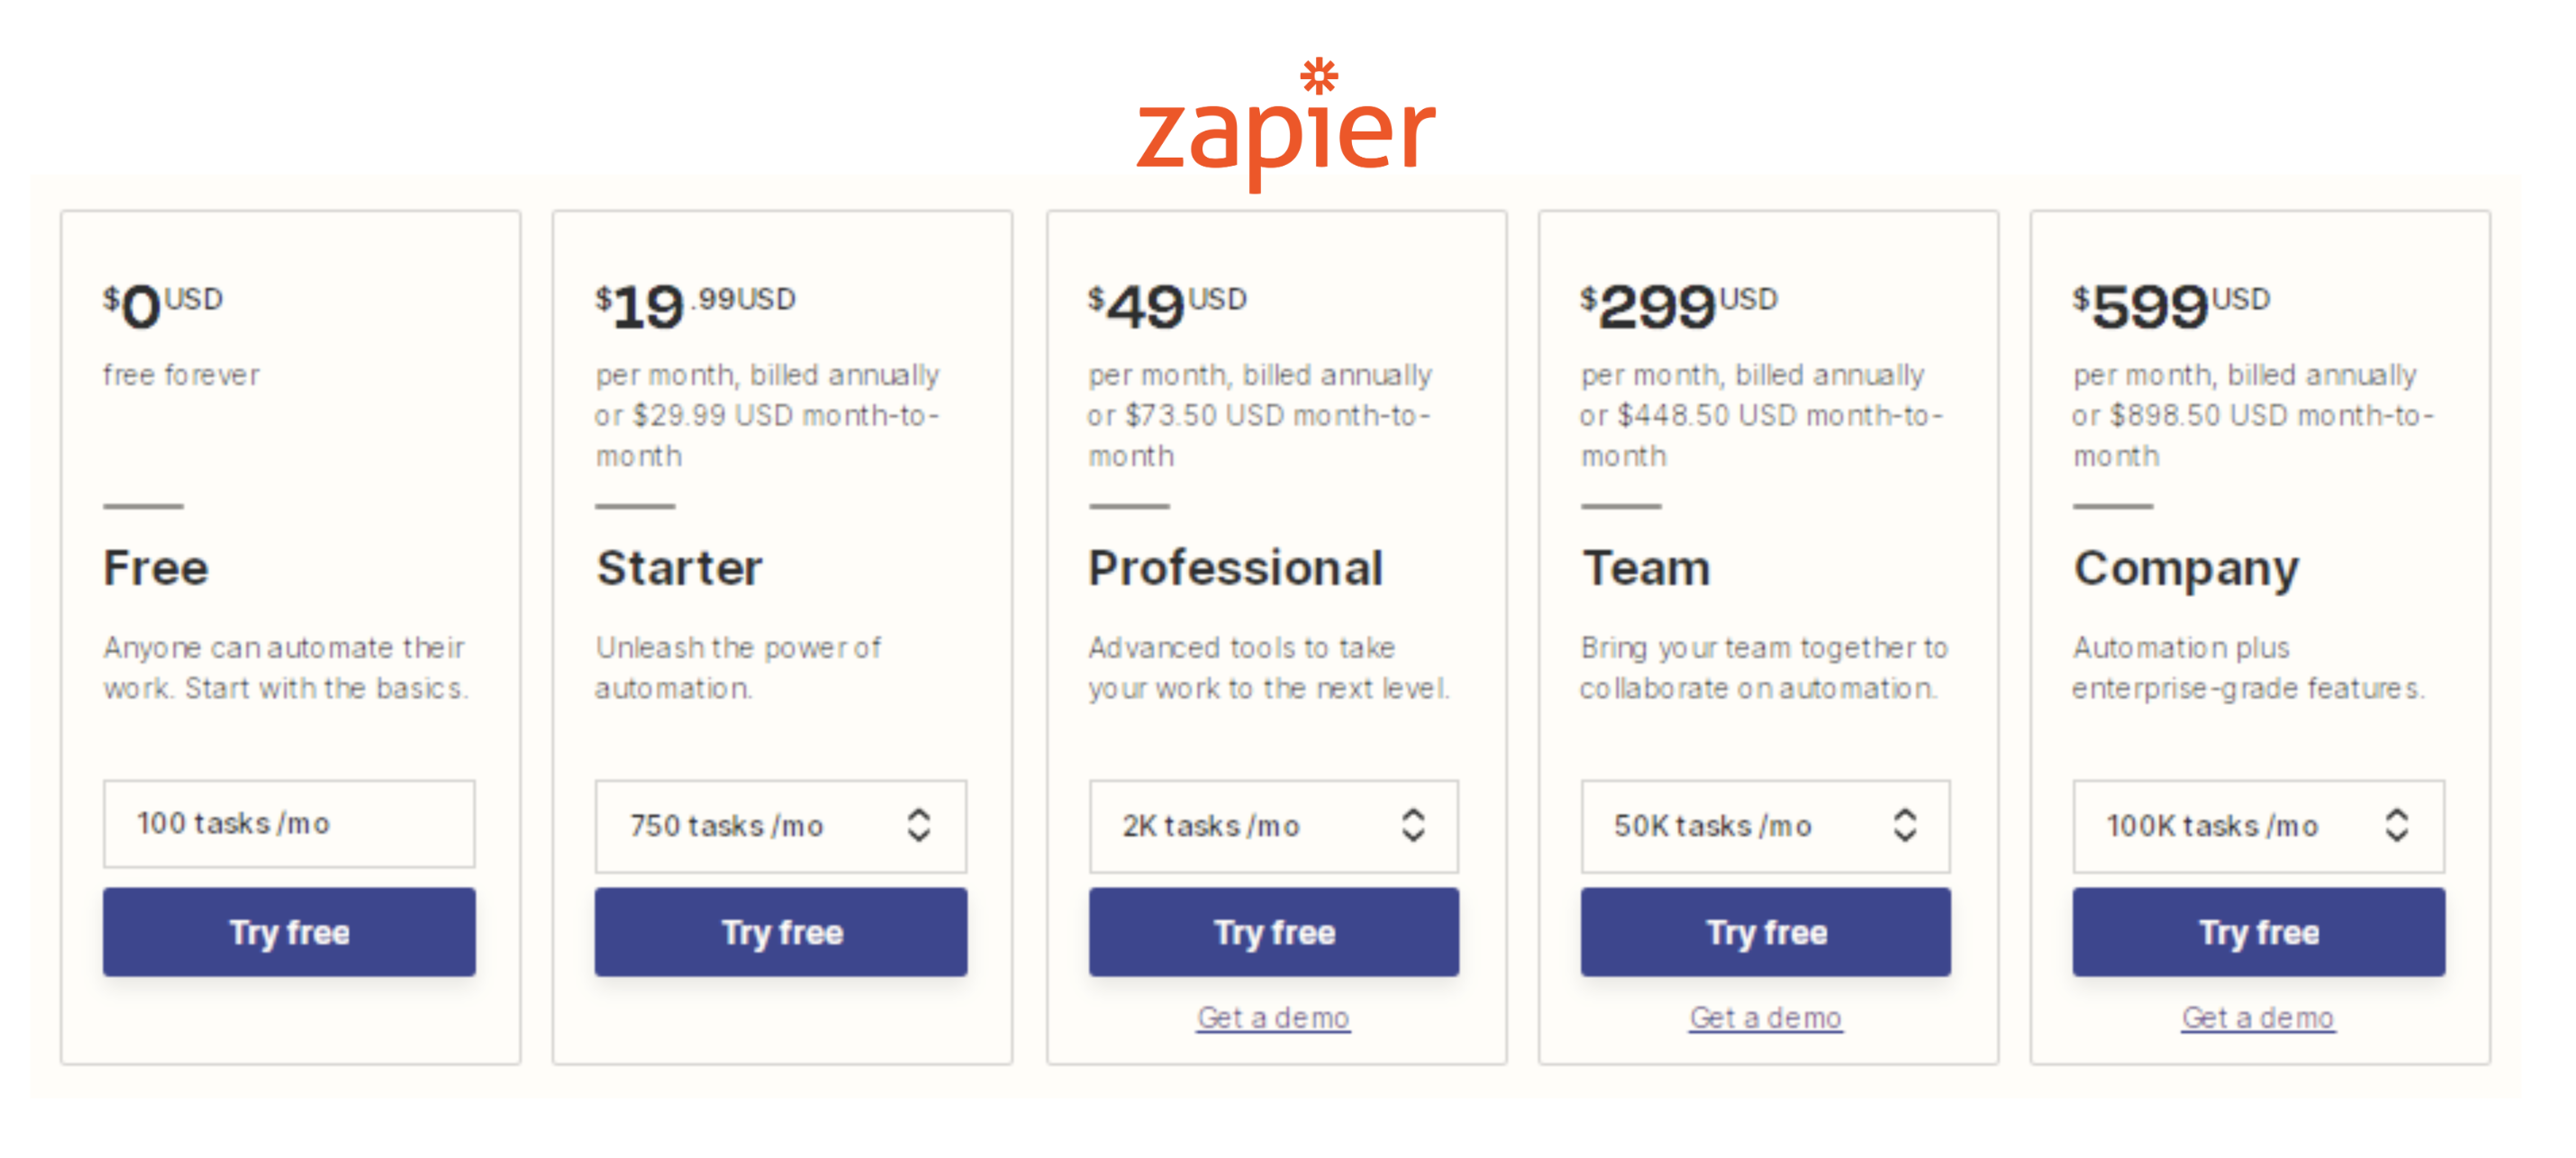
Task: Click Try free on the Company plan
Action: pyautogui.click(x=2258, y=931)
